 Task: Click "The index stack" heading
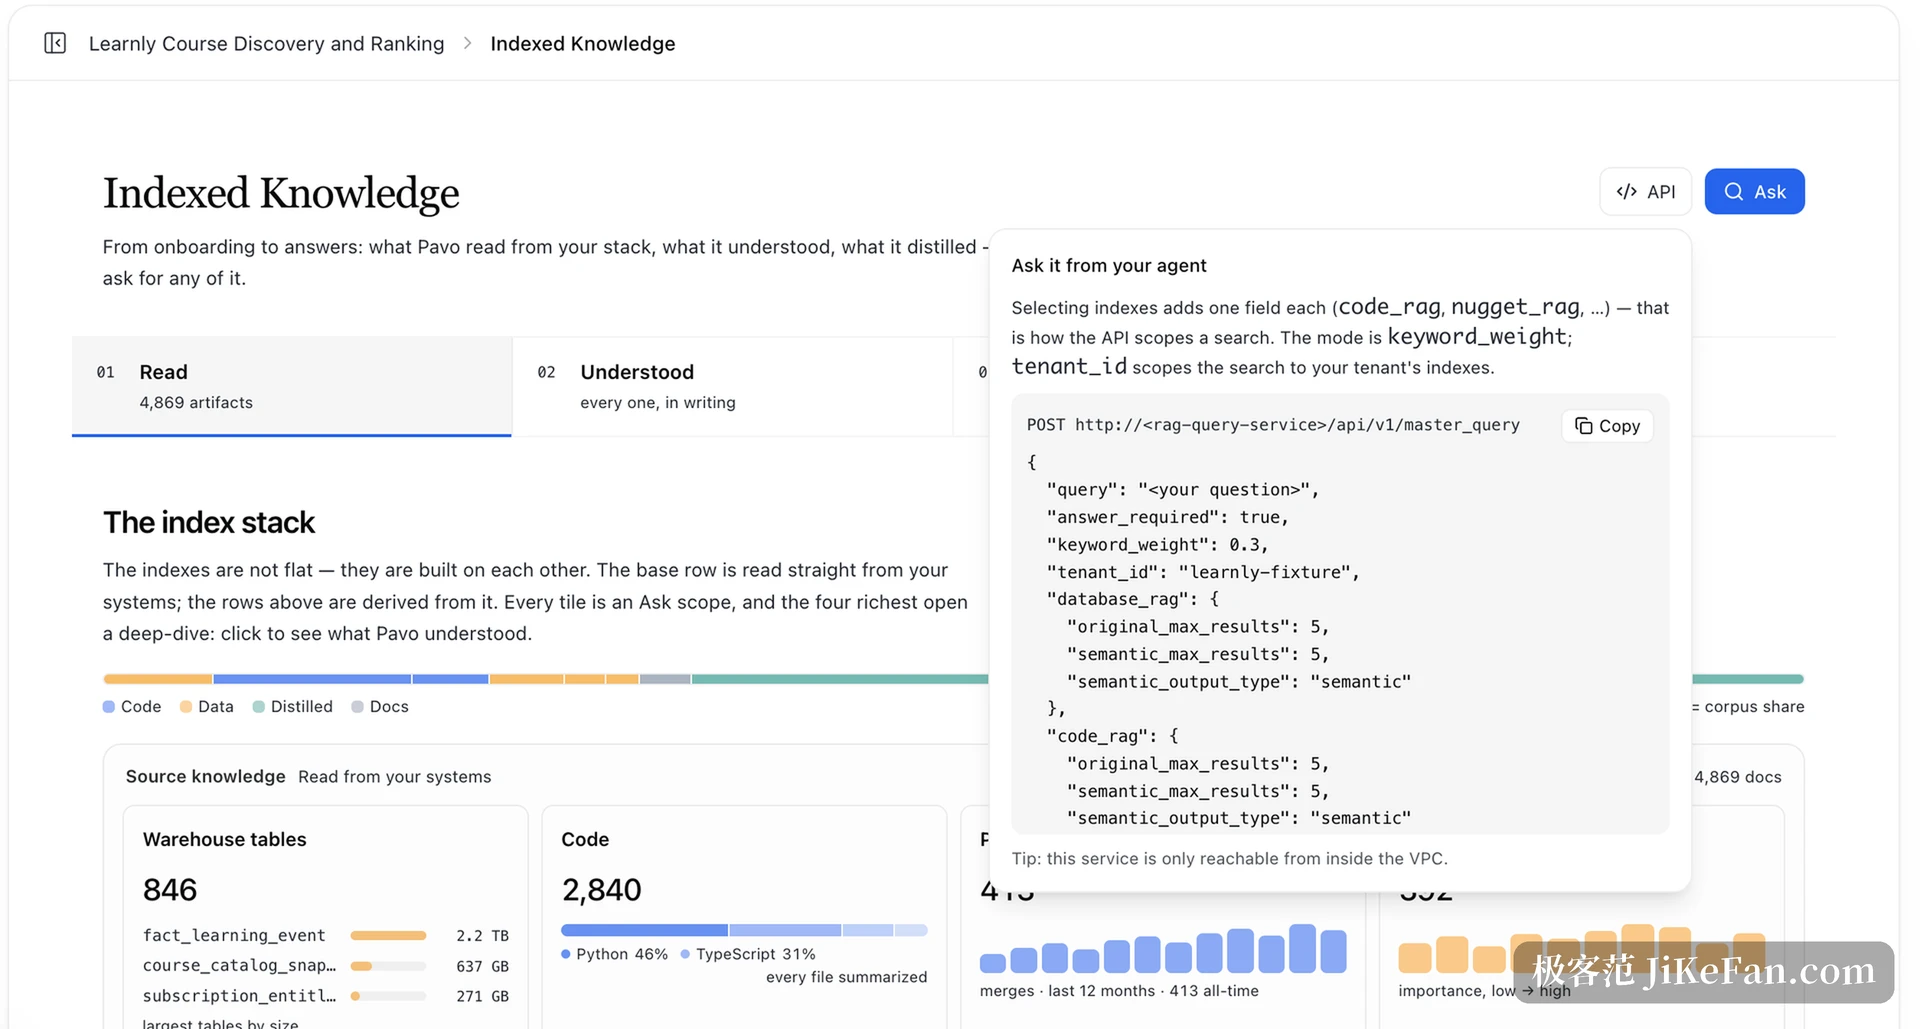click(209, 523)
